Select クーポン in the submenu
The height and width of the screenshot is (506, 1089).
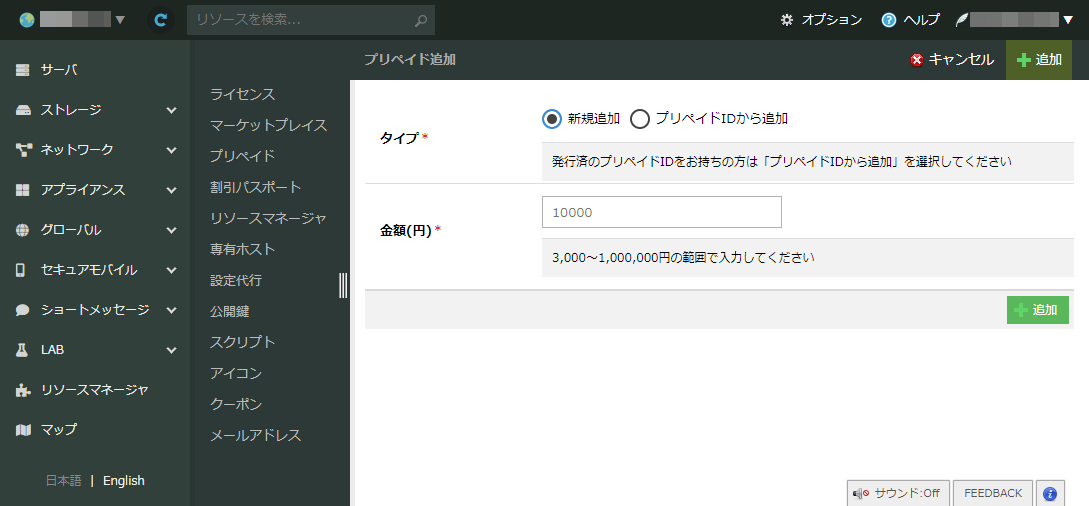tap(236, 404)
